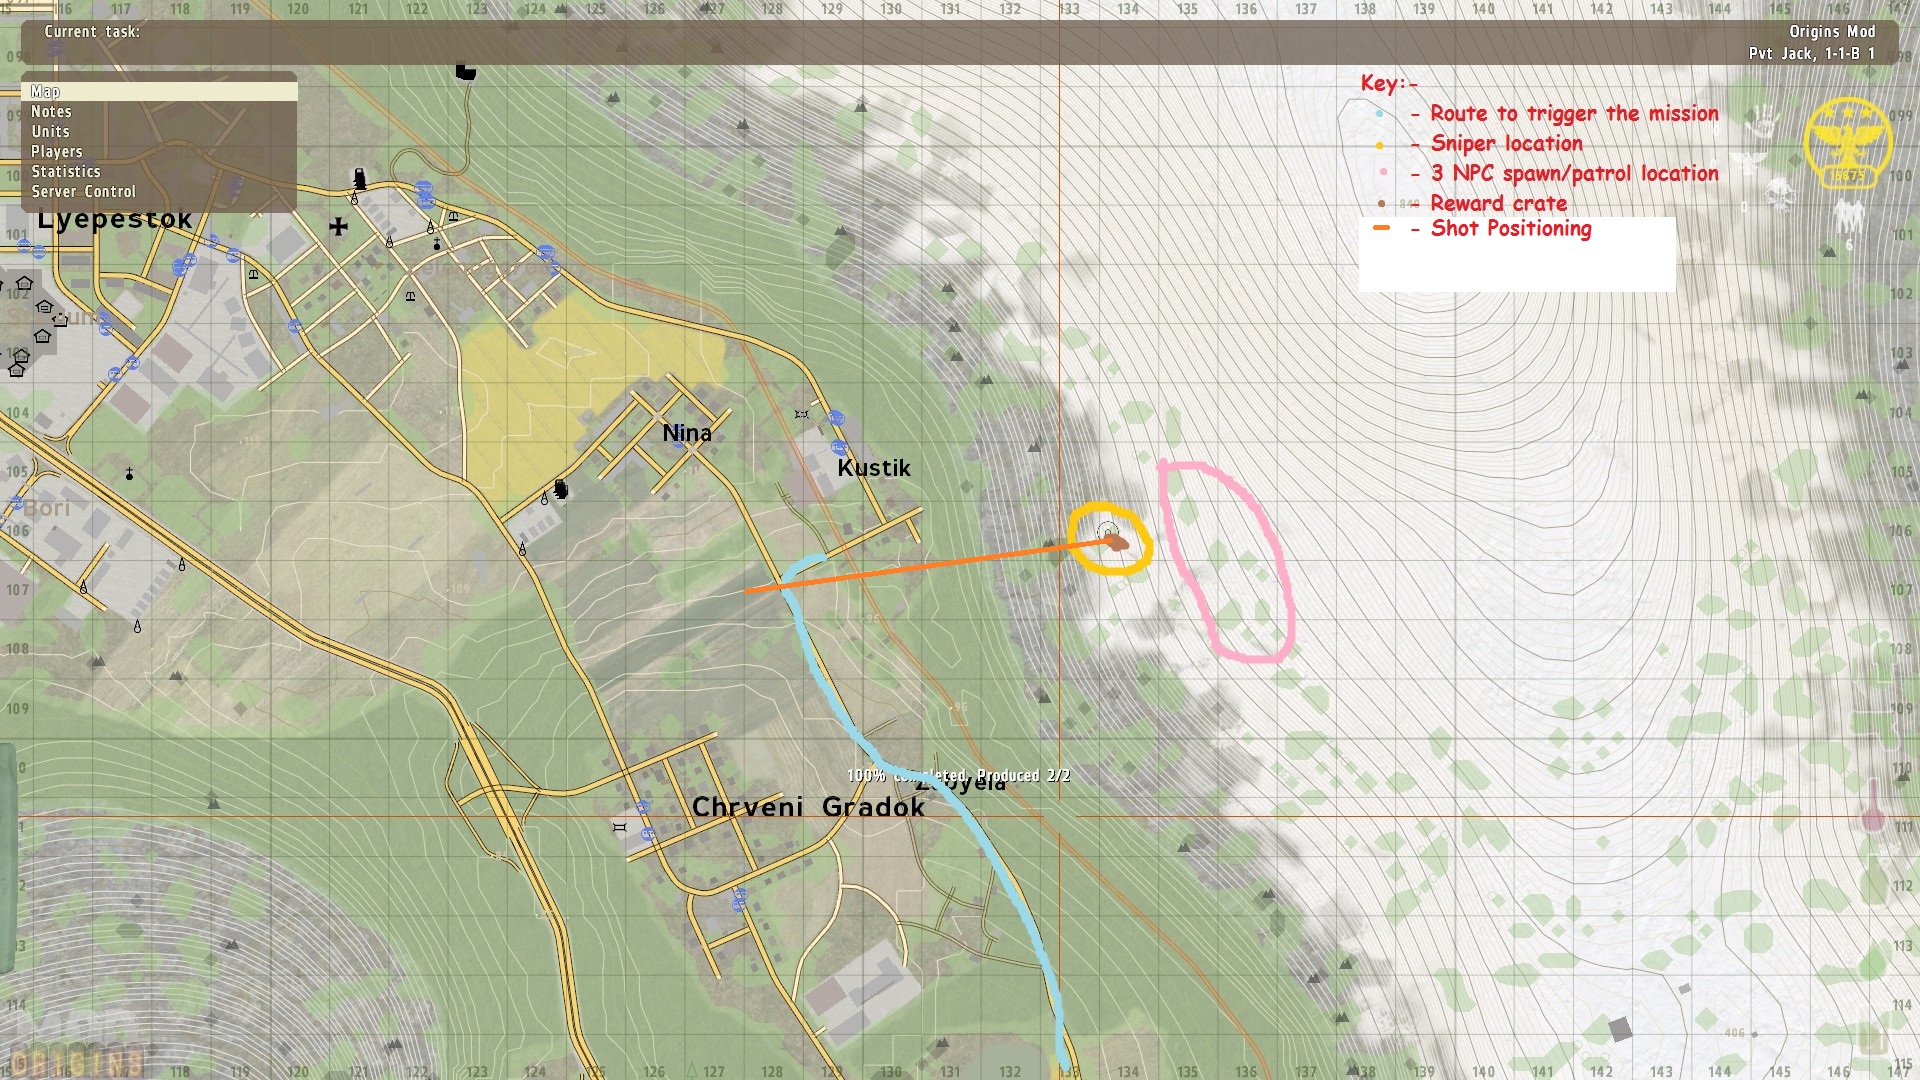Screen dimensions: 1920x1080
Task: Show the Players list
Action: pos(57,152)
